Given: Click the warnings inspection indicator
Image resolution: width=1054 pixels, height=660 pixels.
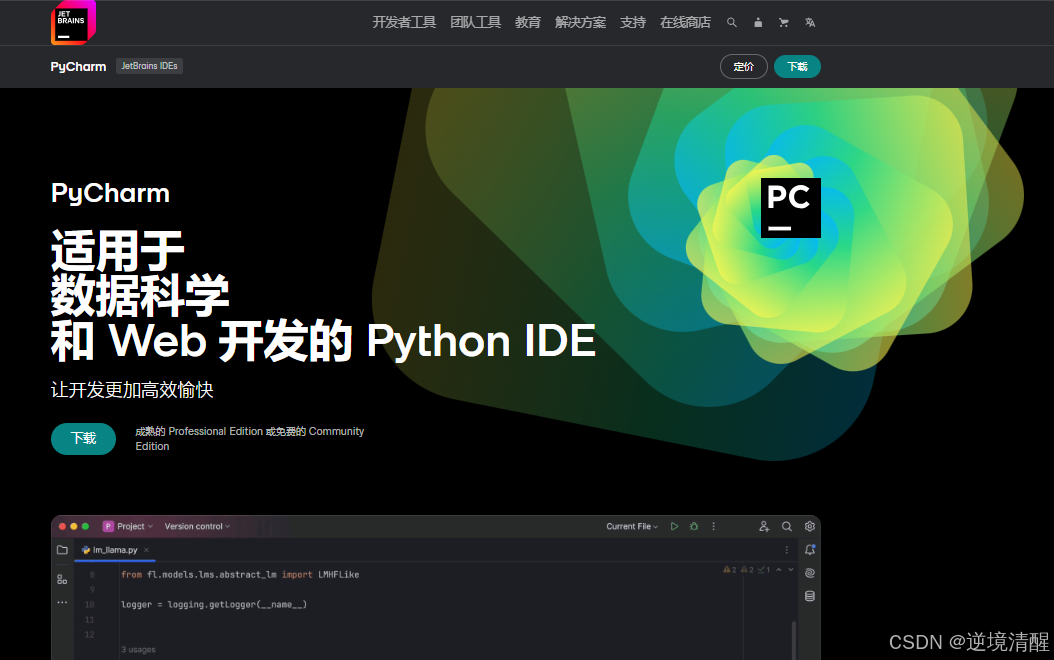Looking at the screenshot, I should coord(746,570).
